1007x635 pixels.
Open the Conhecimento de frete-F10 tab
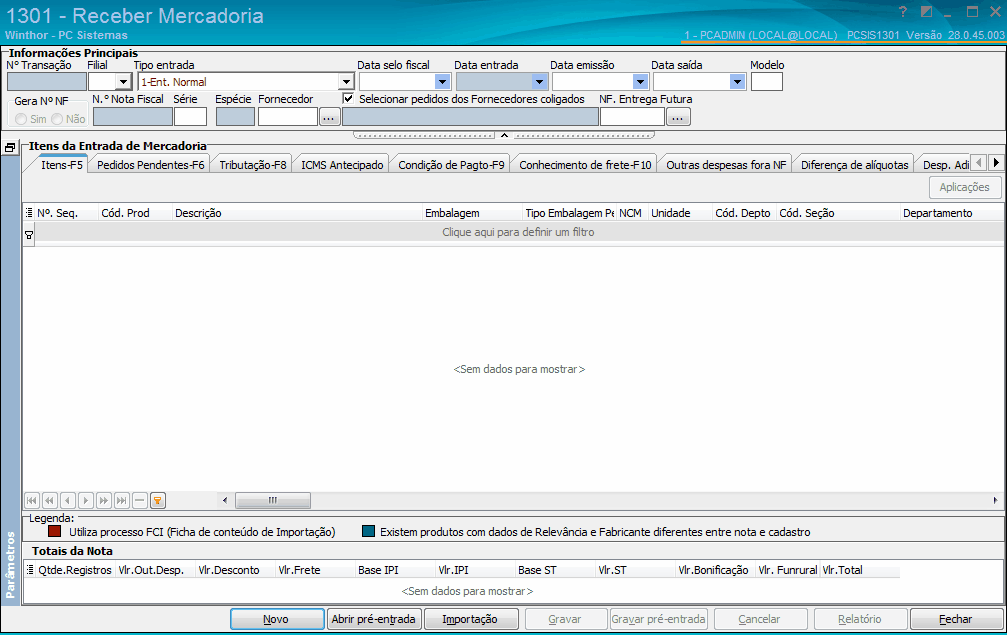585,165
